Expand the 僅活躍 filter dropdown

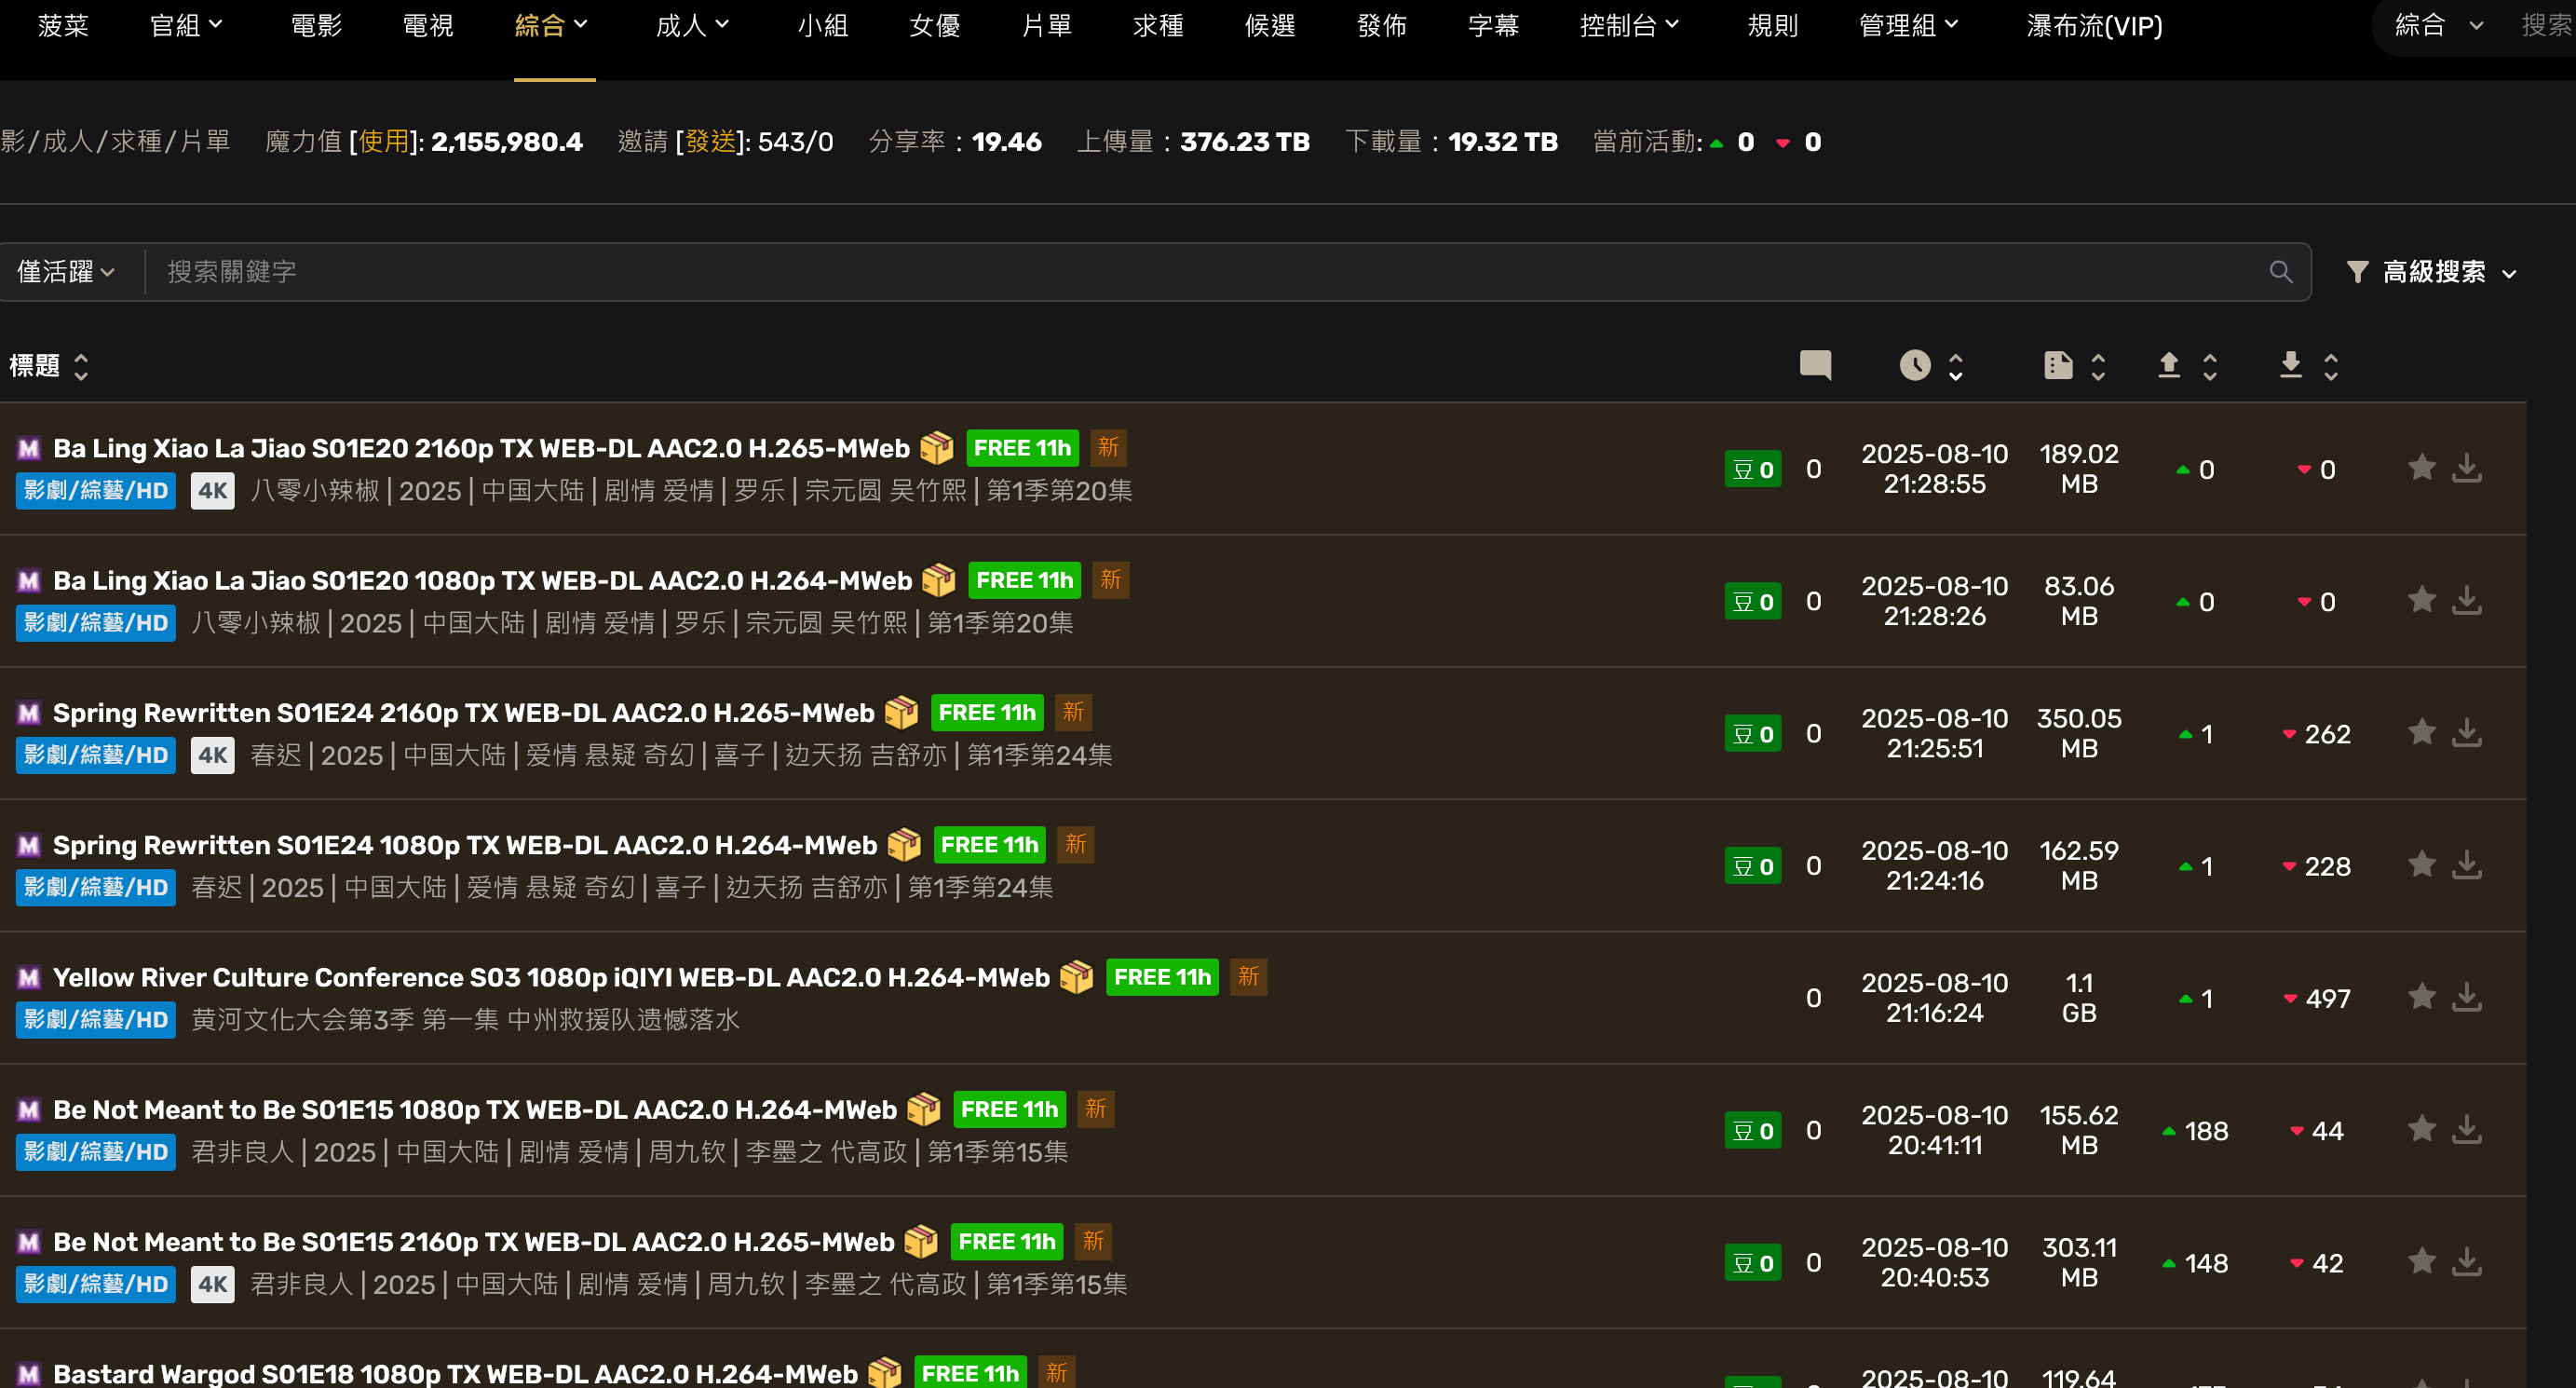pos(66,272)
